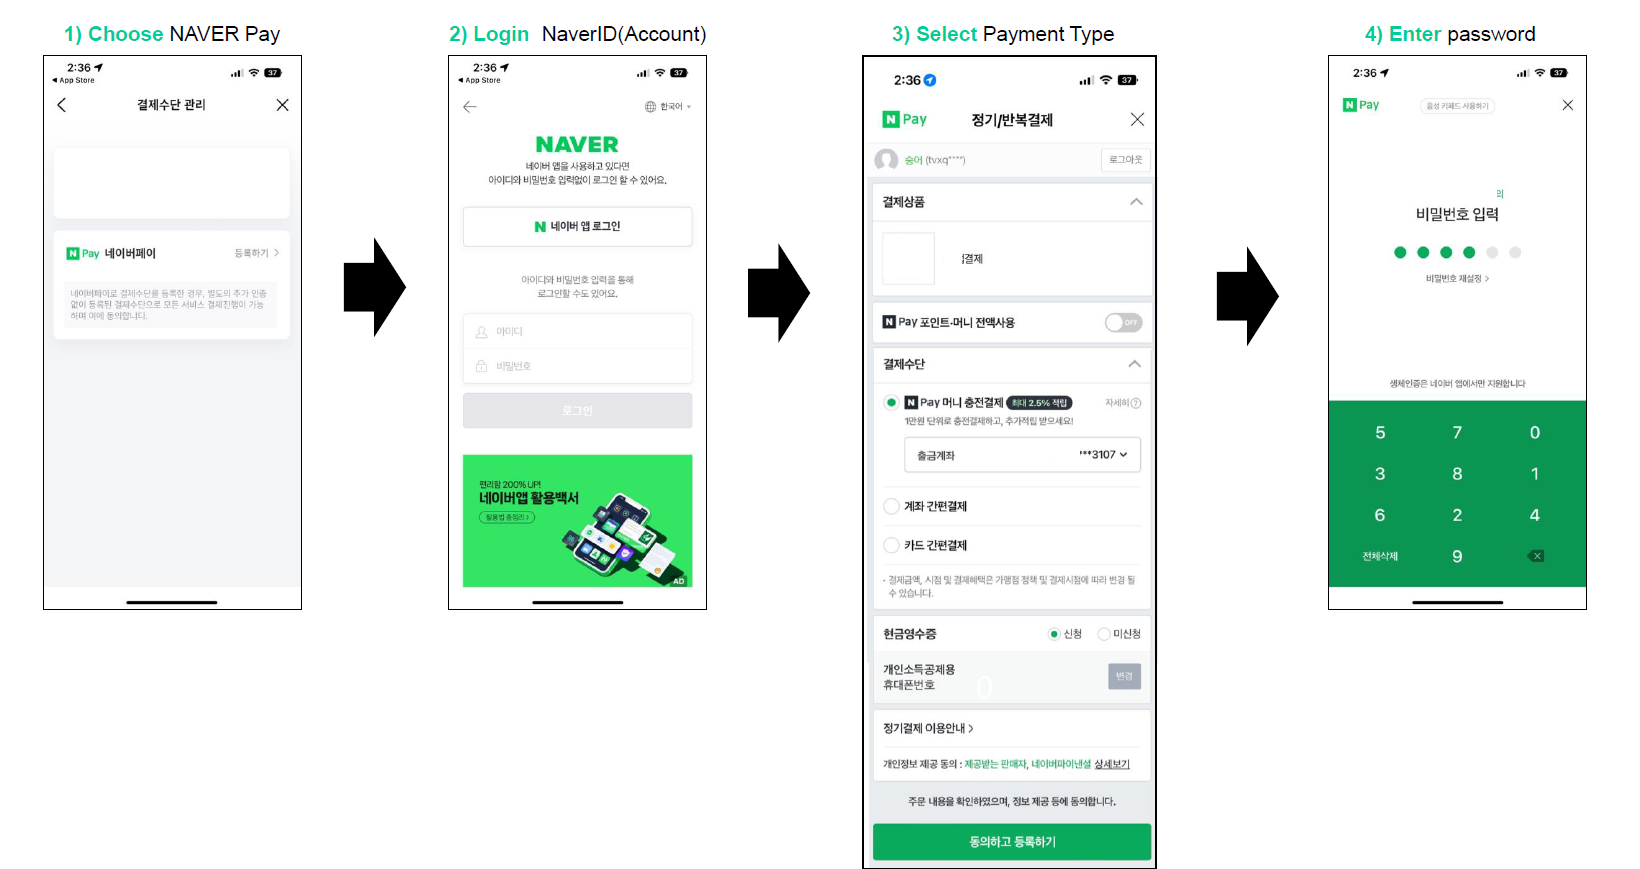This screenshot has height=869, width=1640.
Task: Click the N Pay logo on 정기/반복결제 screen
Action: 905,119
